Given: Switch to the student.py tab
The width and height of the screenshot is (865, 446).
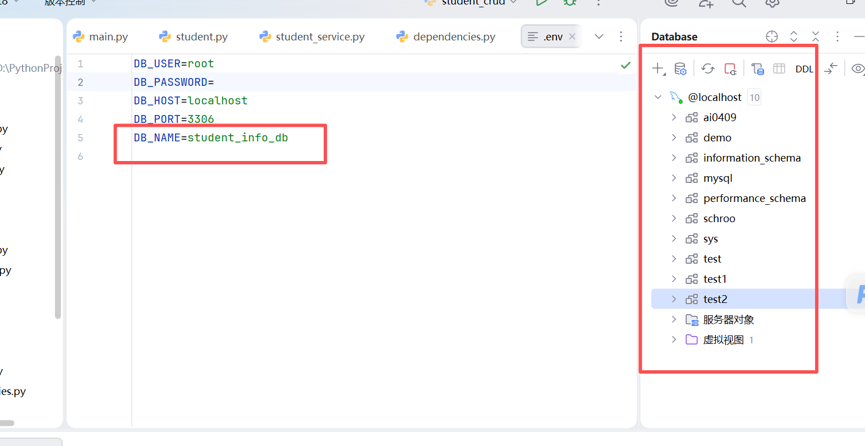Looking at the screenshot, I should (x=194, y=36).
